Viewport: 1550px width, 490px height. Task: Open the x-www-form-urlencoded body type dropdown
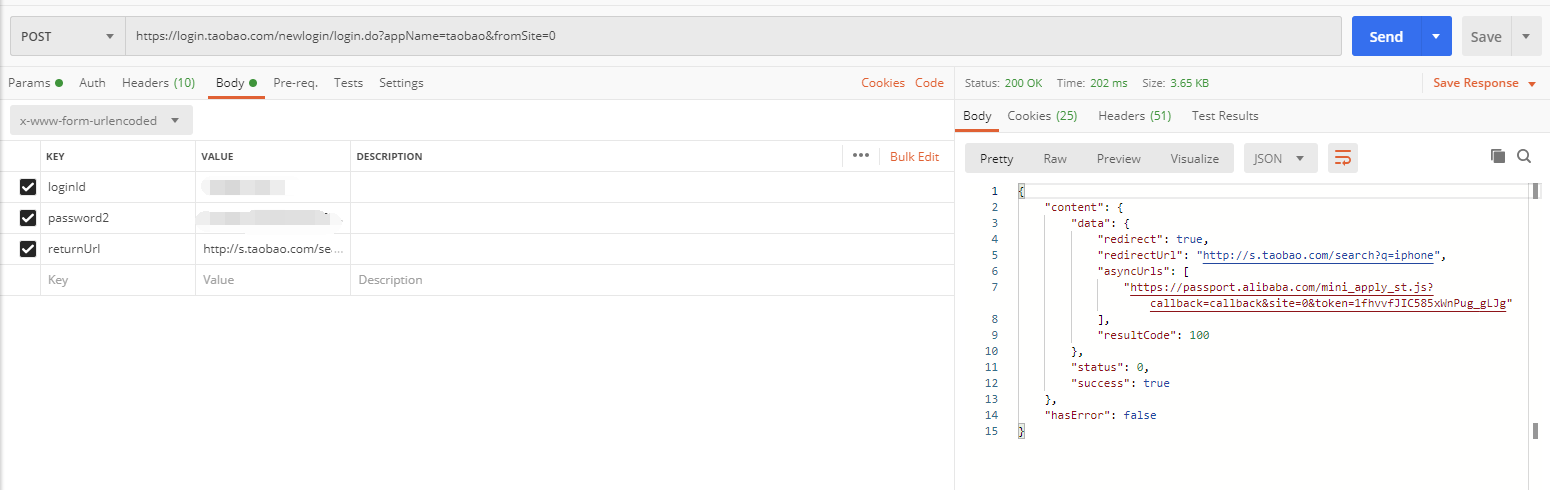pos(101,120)
